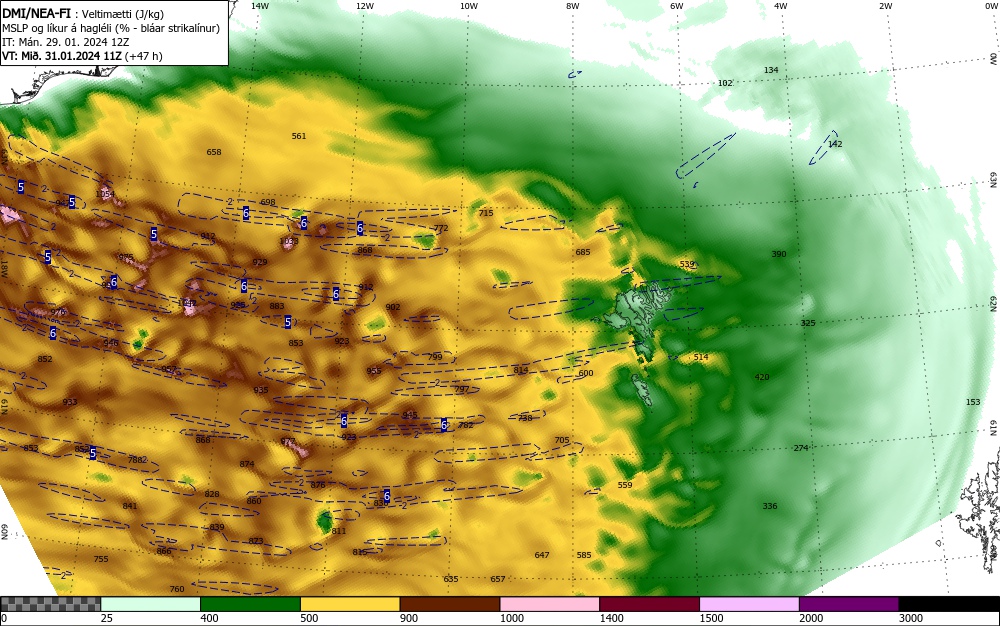Click the map value 738

click(525, 418)
